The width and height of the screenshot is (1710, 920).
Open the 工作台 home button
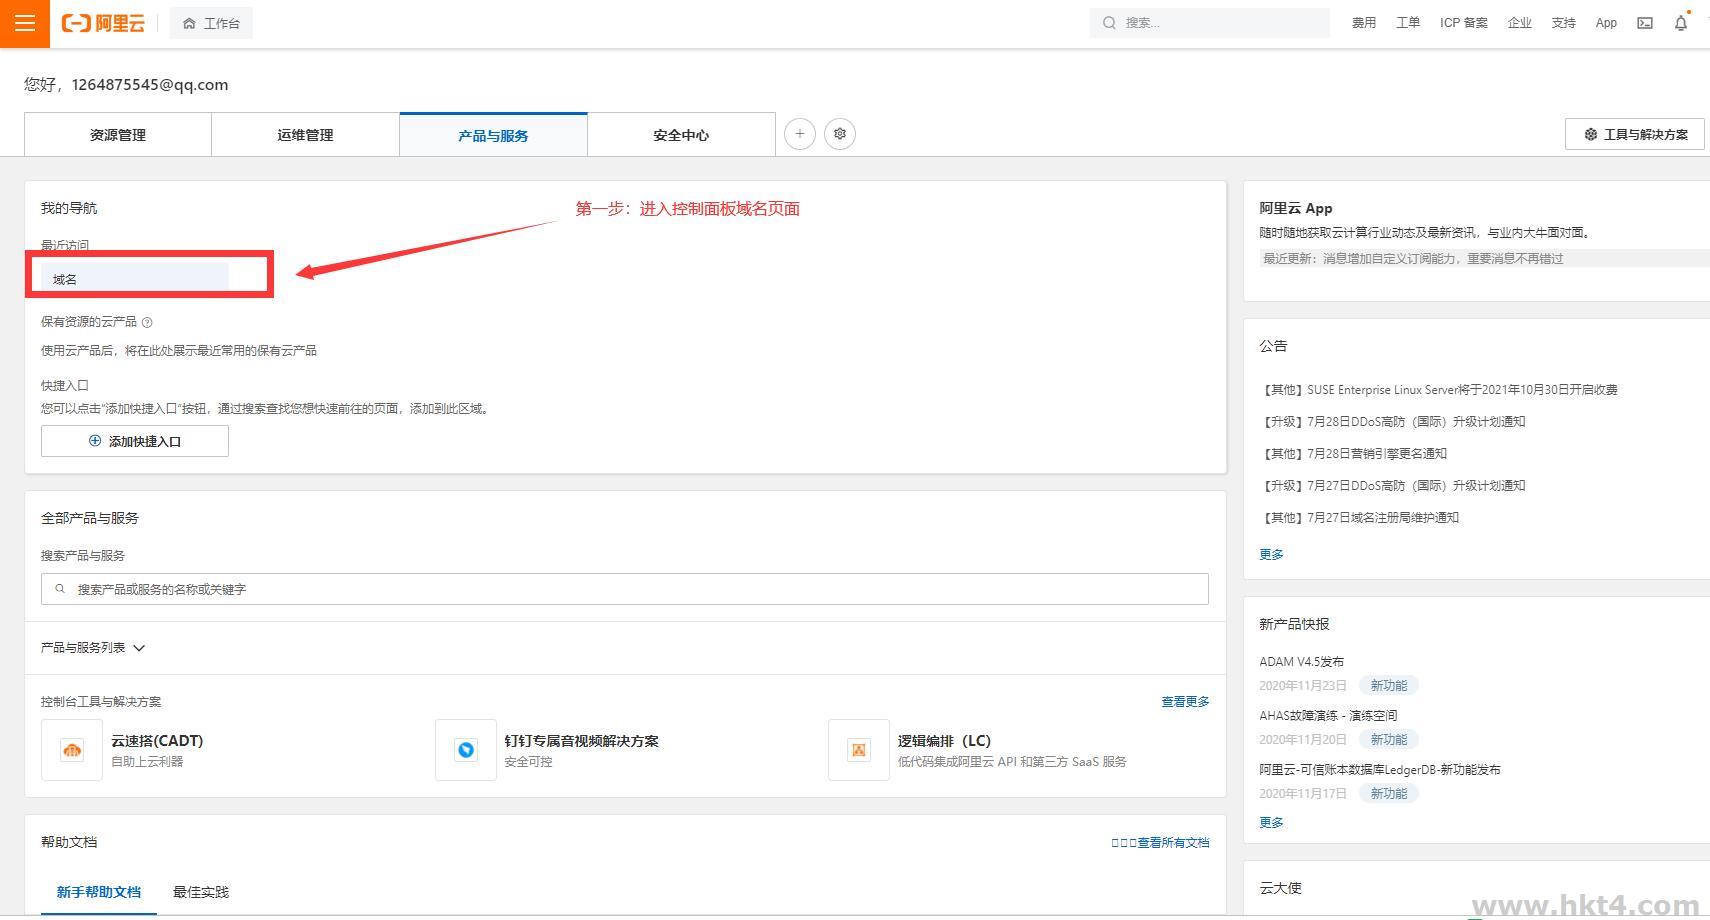(211, 23)
